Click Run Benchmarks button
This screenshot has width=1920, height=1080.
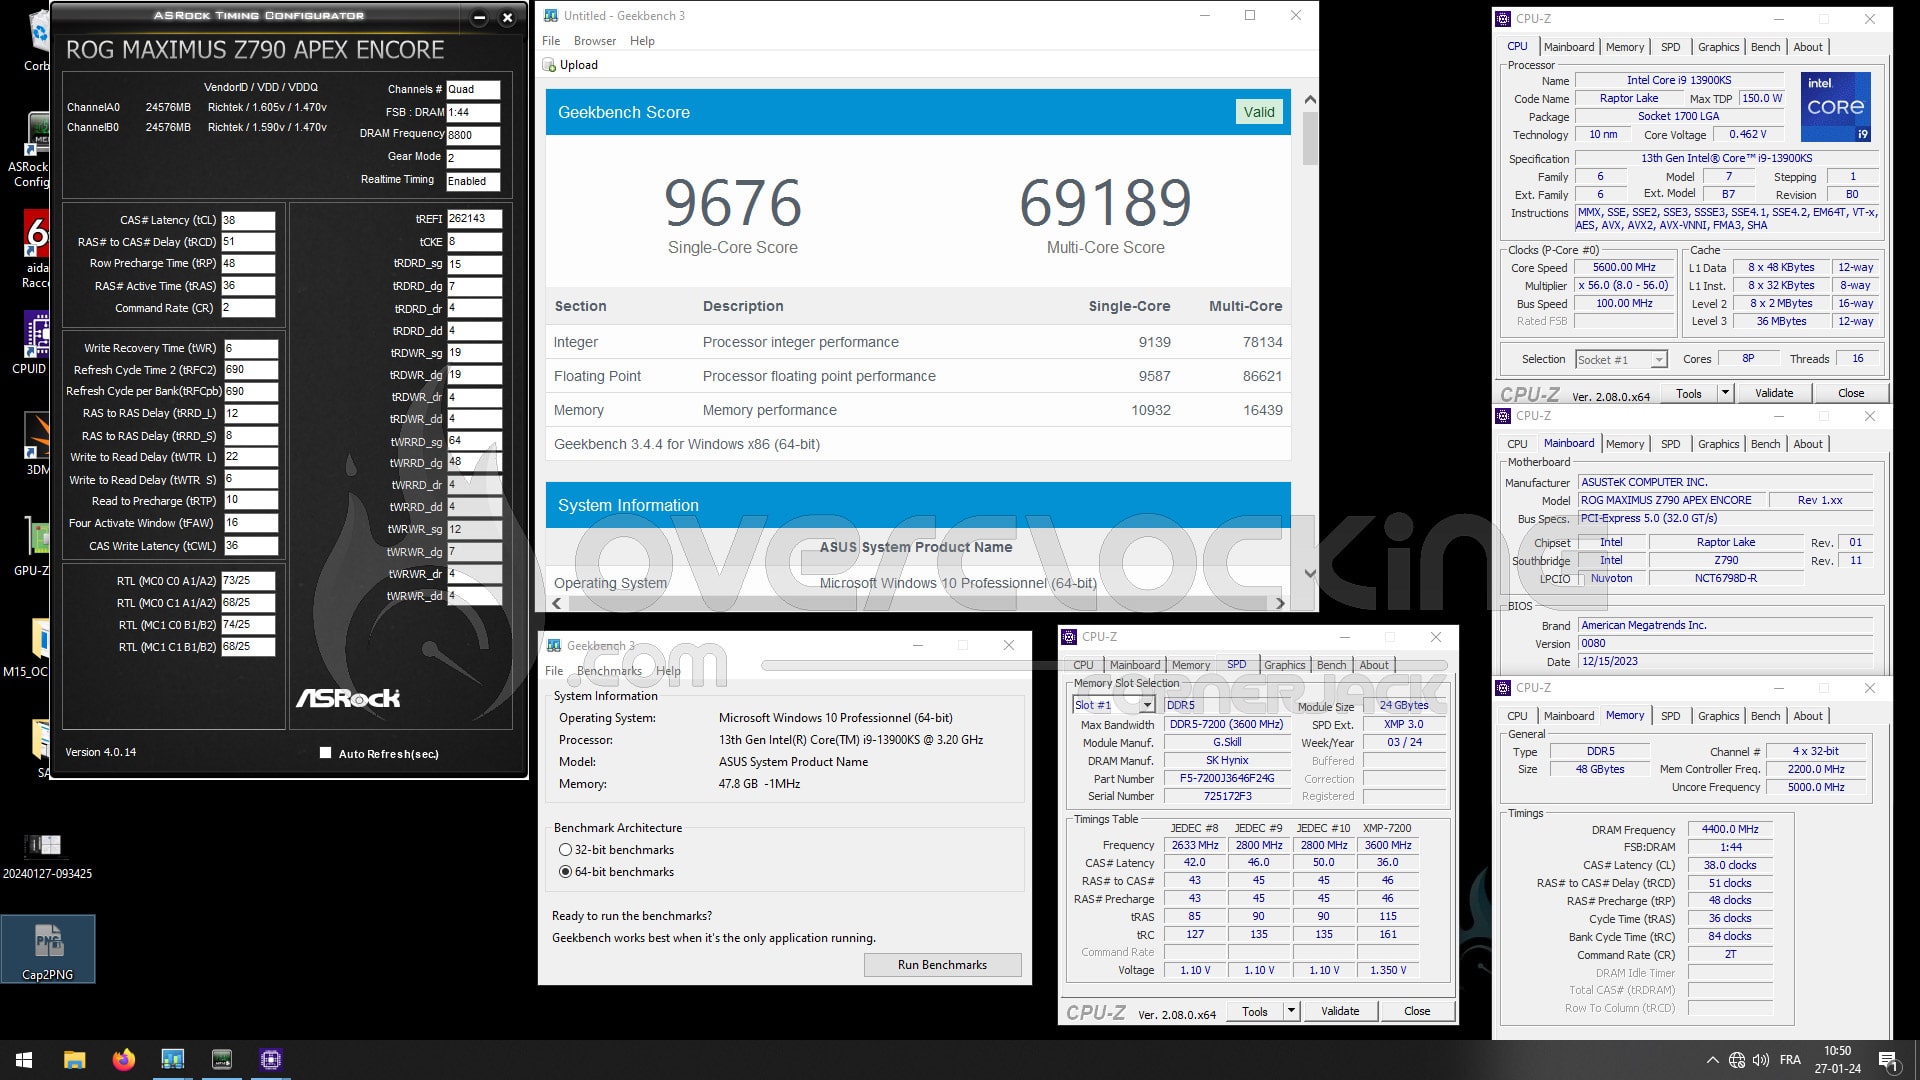coord(942,965)
